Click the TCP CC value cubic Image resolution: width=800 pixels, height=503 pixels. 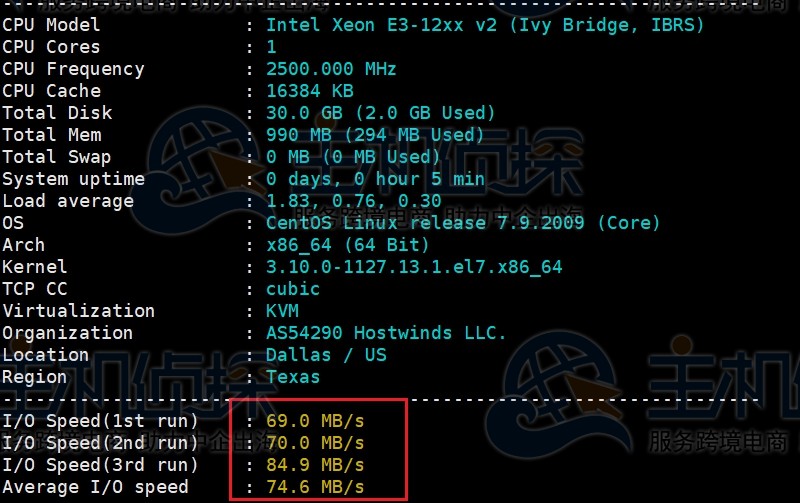tap(293, 289)
